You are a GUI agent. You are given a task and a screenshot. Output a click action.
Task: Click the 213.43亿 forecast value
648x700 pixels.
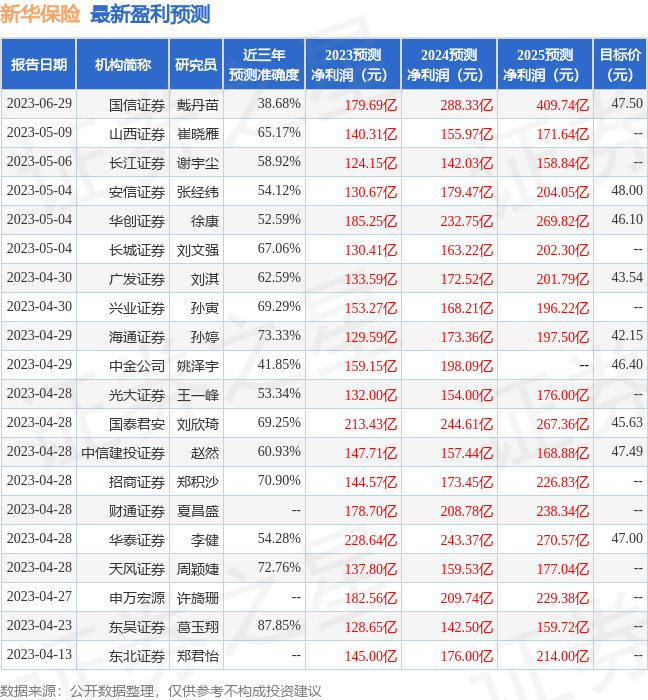pos(370,425)
